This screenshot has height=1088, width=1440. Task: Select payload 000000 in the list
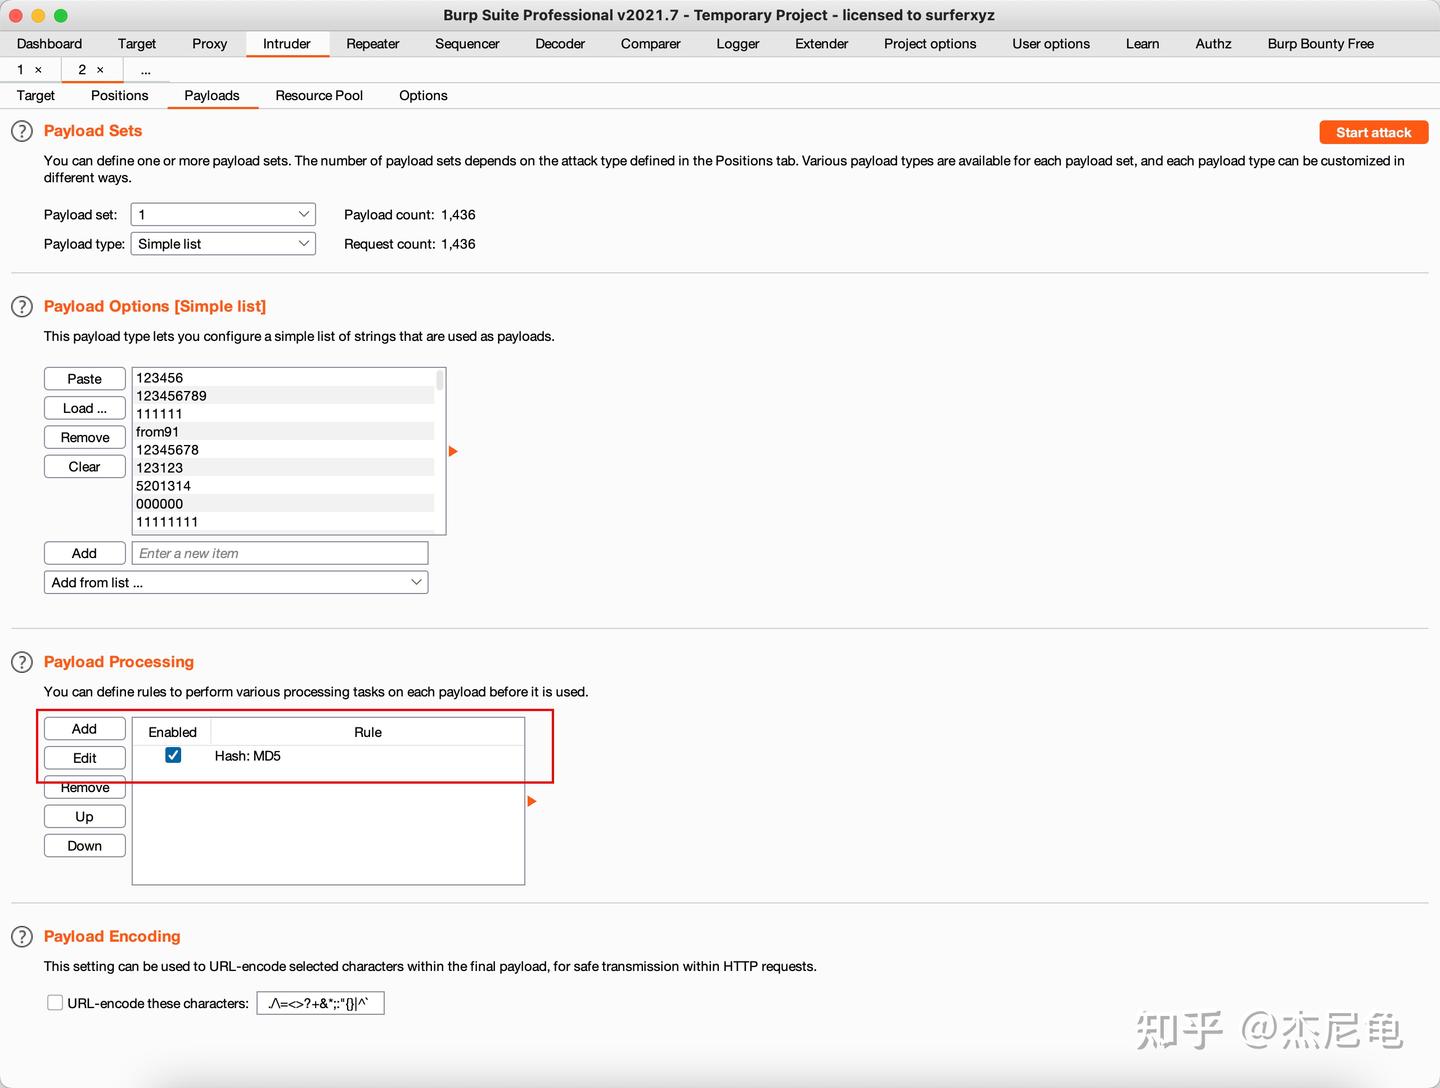point(284,504)
